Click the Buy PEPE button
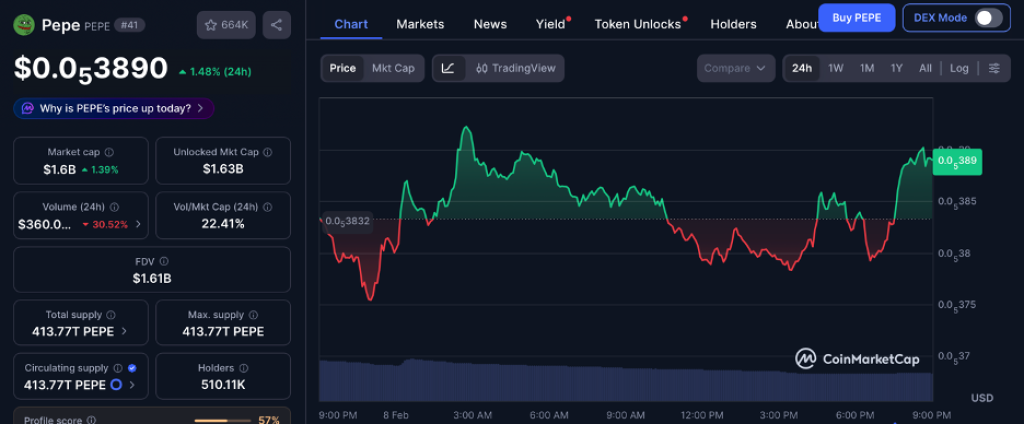This screenshot has width=1024, height=424. (856, 18)
